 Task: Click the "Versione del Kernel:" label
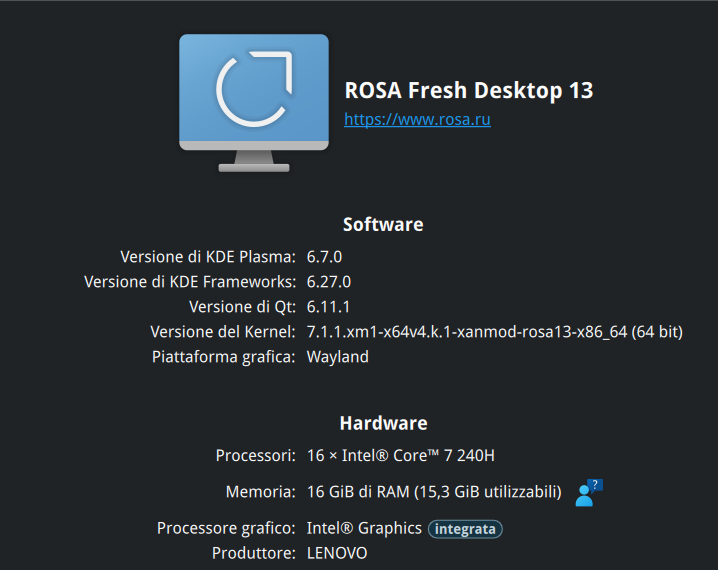[223, 332]
